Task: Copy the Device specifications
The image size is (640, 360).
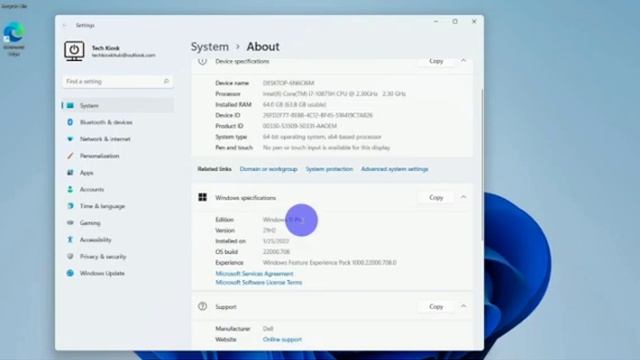Action: click(436, 61)
